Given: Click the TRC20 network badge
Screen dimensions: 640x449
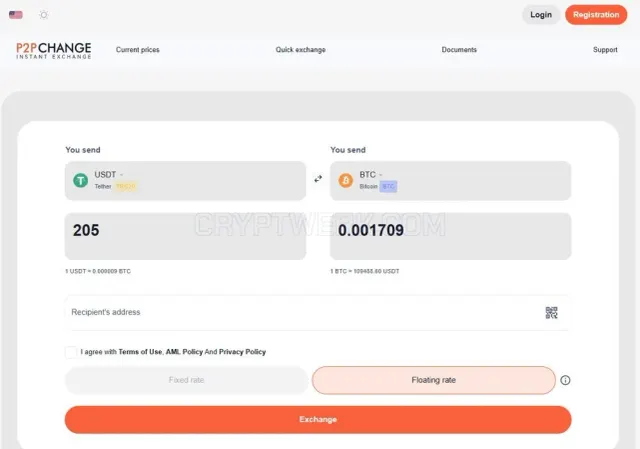Looking at the screenshot, I should 126,187.
